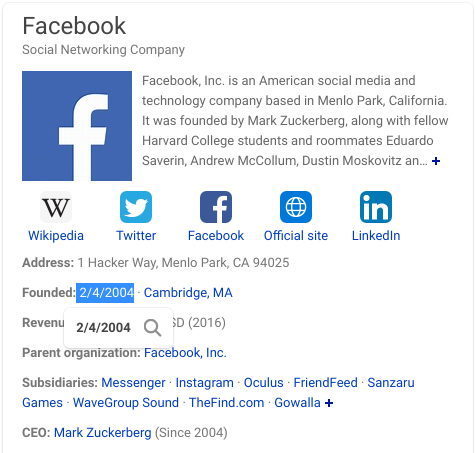Image resolution: width=475 pixels, height=453 pixels.
Task: Open the Facebook f profile icon
Action: 216,207
